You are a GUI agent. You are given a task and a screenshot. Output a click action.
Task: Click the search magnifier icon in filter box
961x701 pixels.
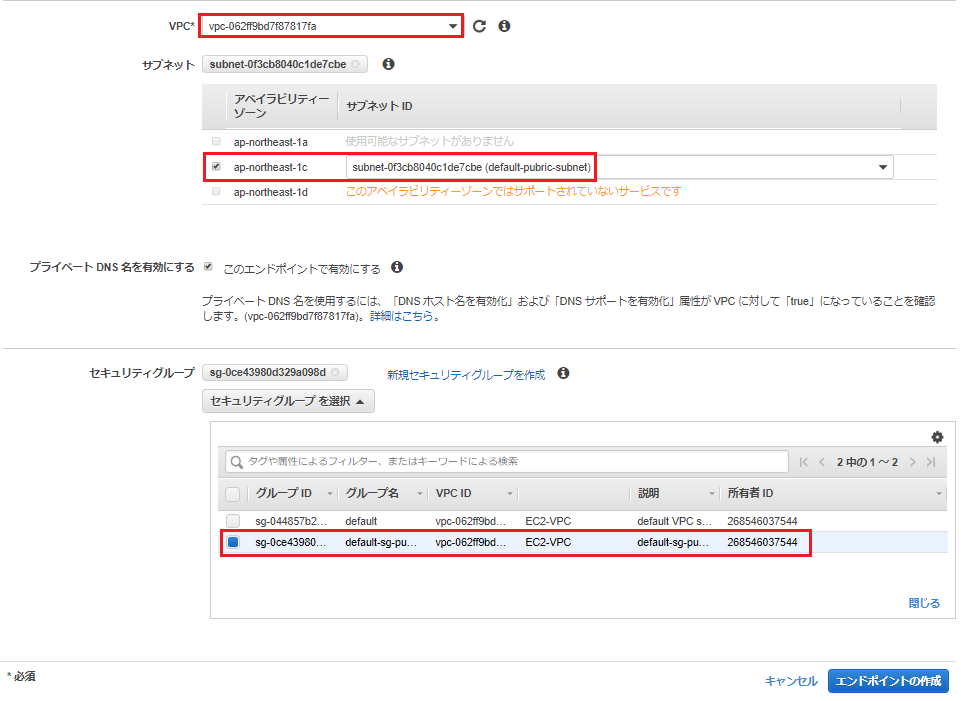[x=237, y=462]
